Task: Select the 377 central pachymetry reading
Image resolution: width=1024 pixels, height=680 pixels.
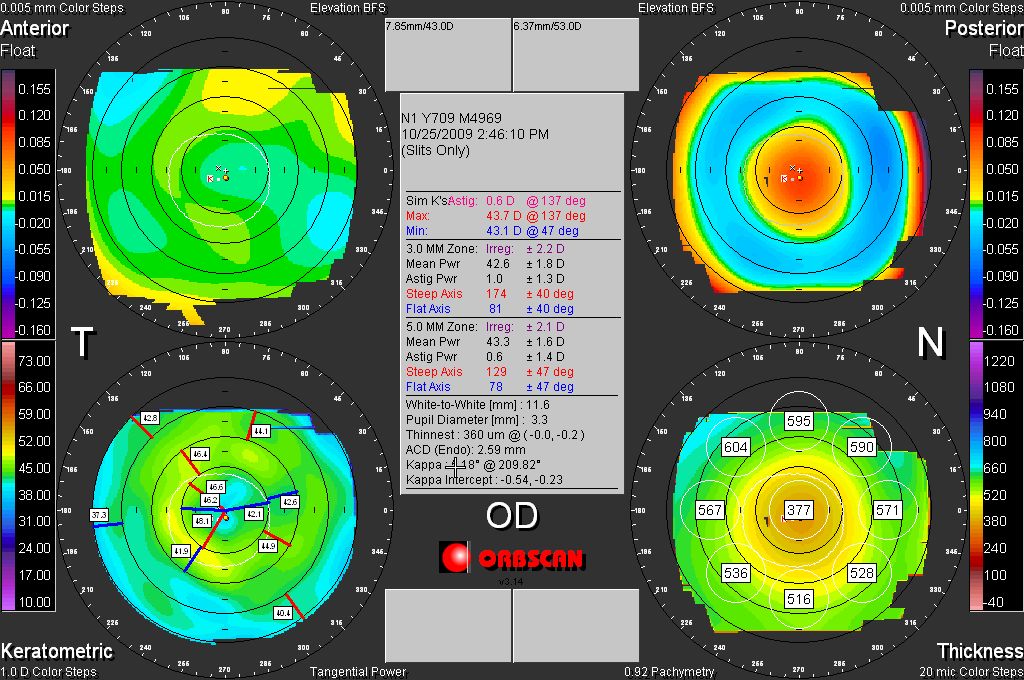Action: pos(798,510)
